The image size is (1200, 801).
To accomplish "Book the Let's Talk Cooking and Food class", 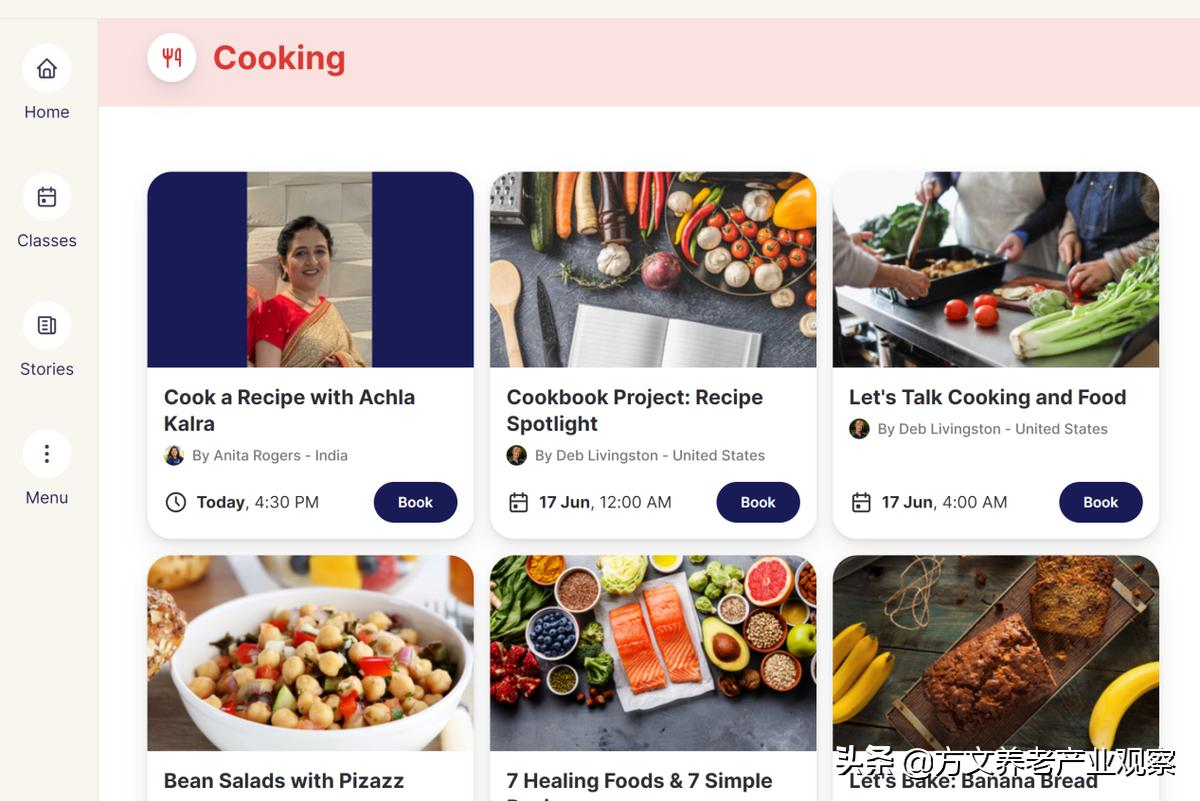I will coord(1100,502).
